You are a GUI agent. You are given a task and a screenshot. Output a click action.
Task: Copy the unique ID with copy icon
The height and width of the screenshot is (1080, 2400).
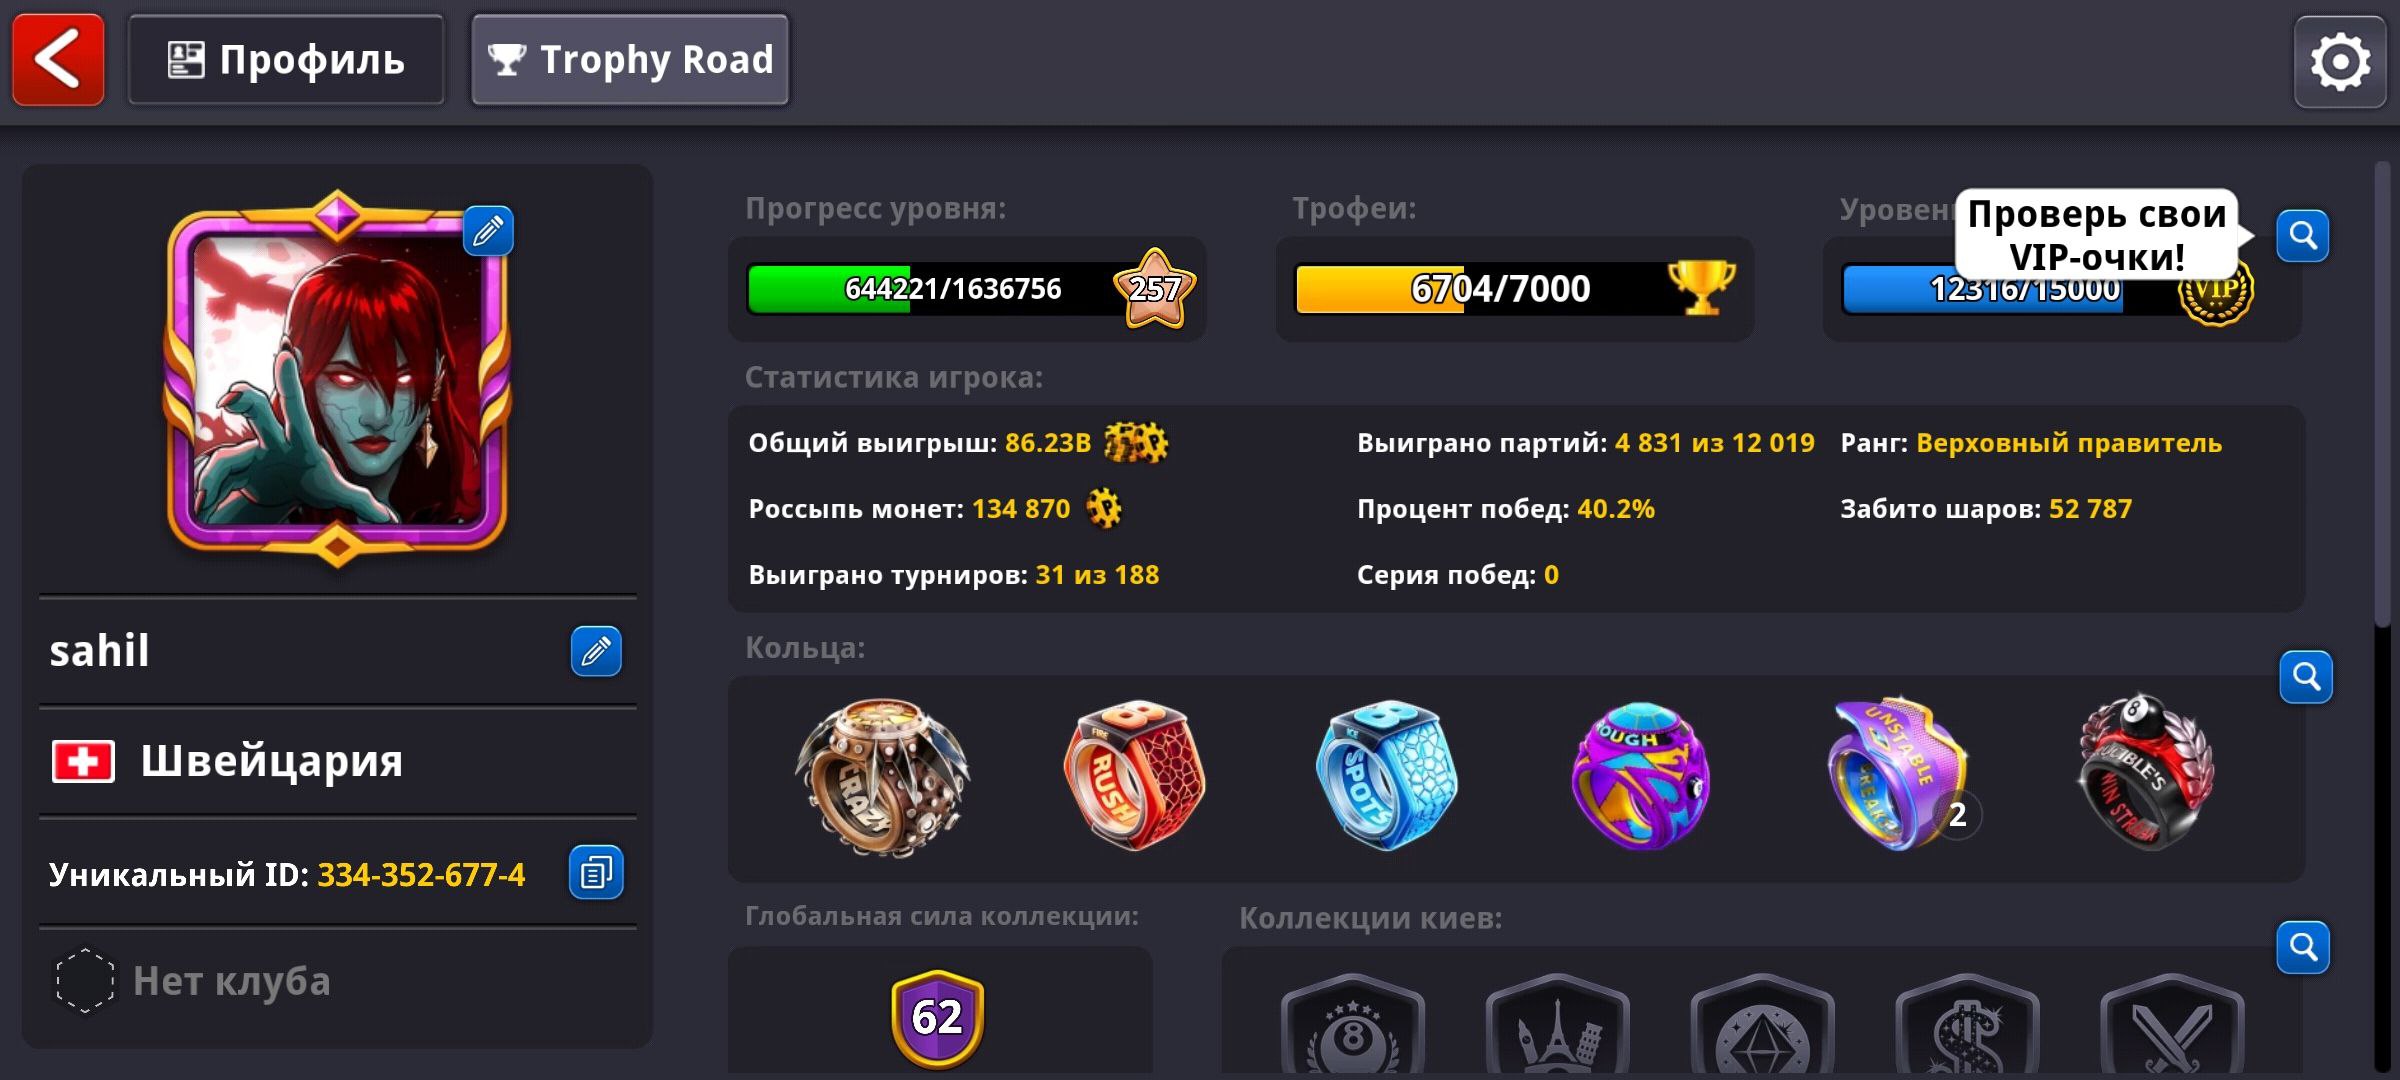596,873
